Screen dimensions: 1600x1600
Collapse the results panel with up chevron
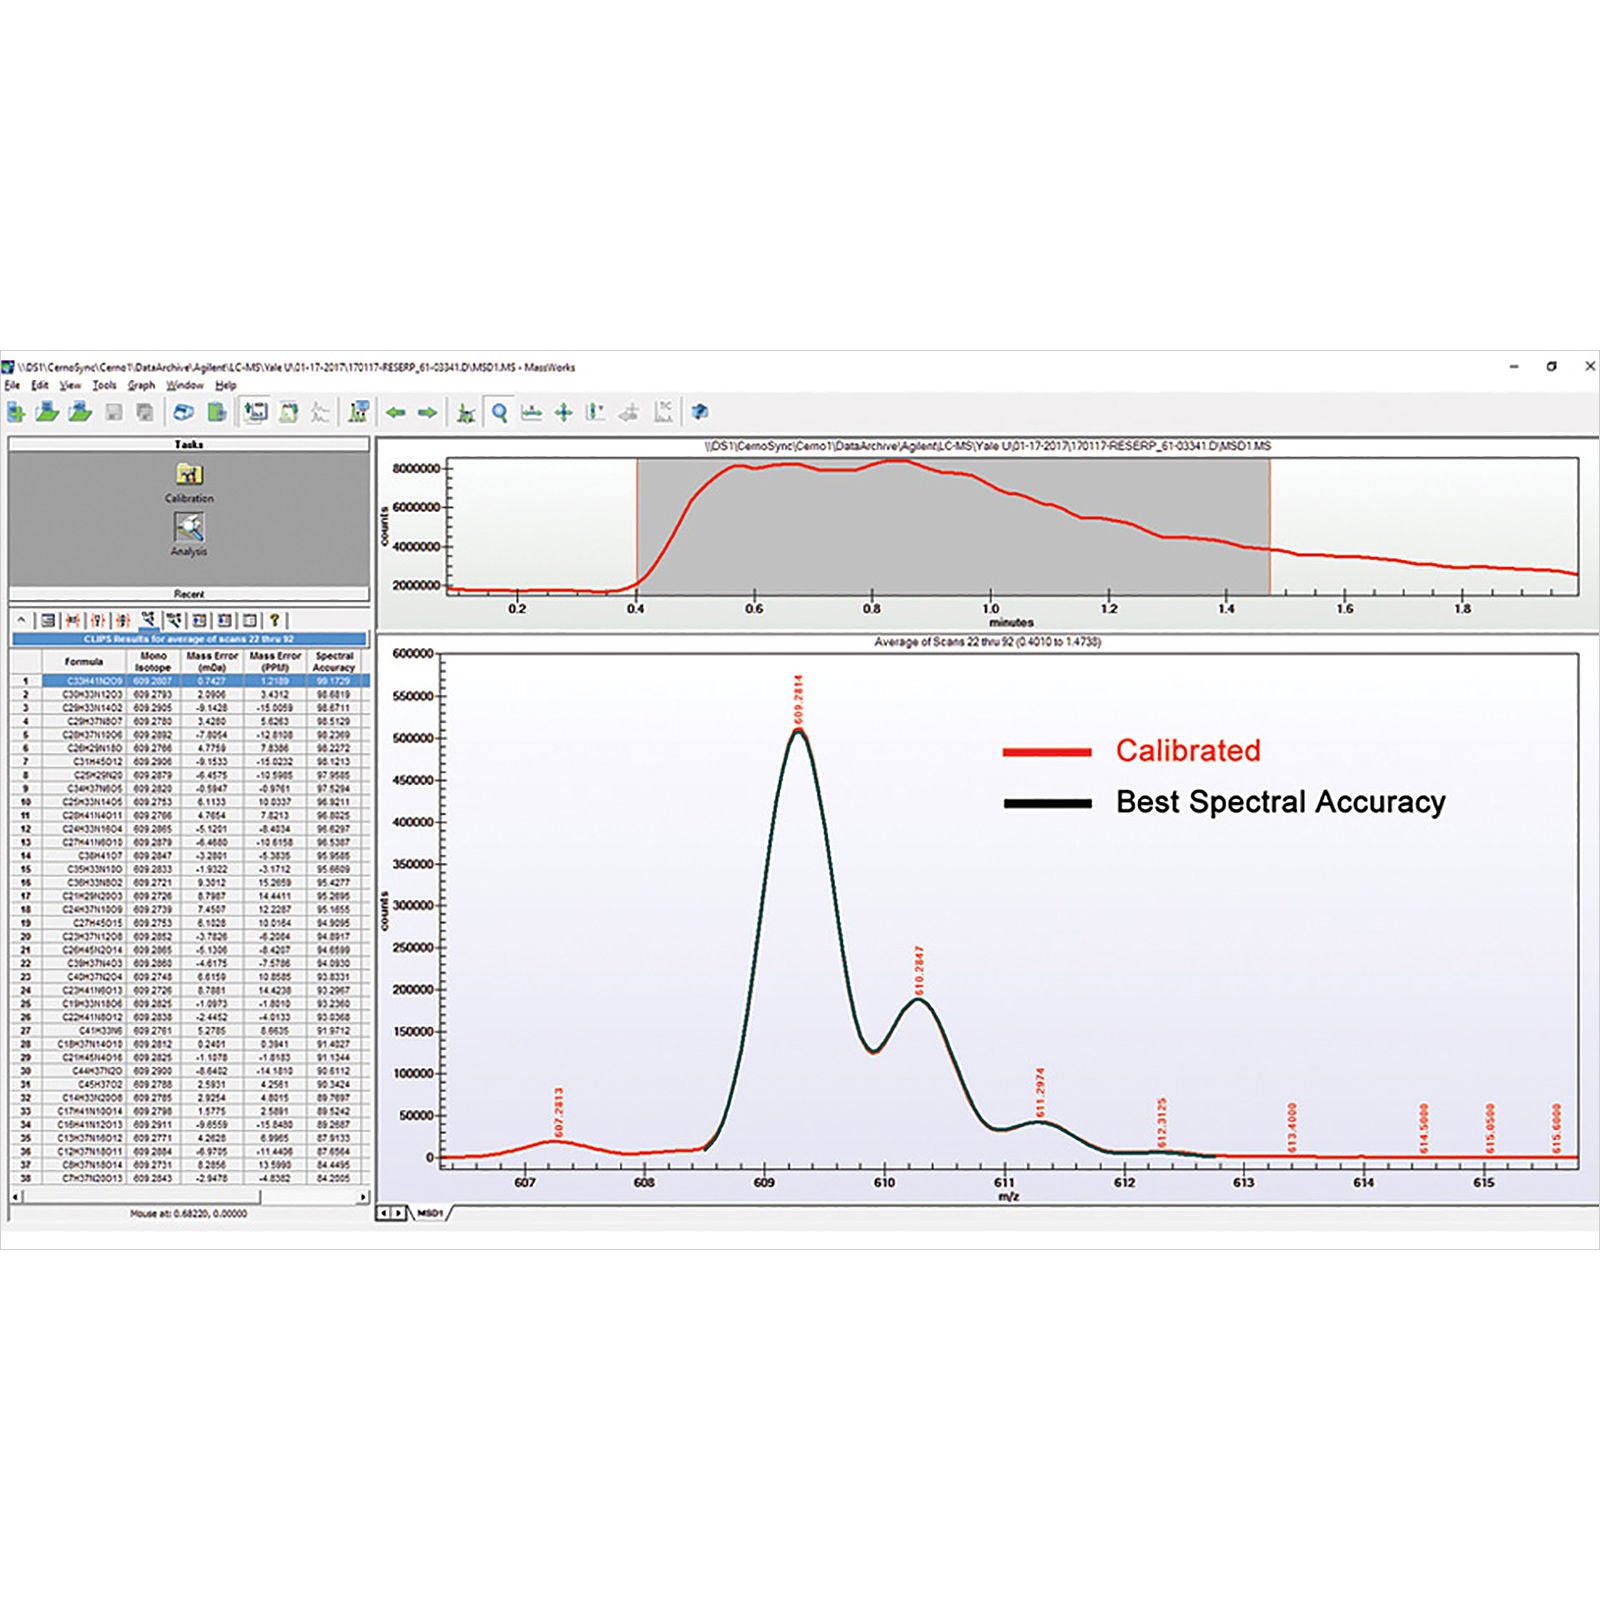(x=21, y=620)
